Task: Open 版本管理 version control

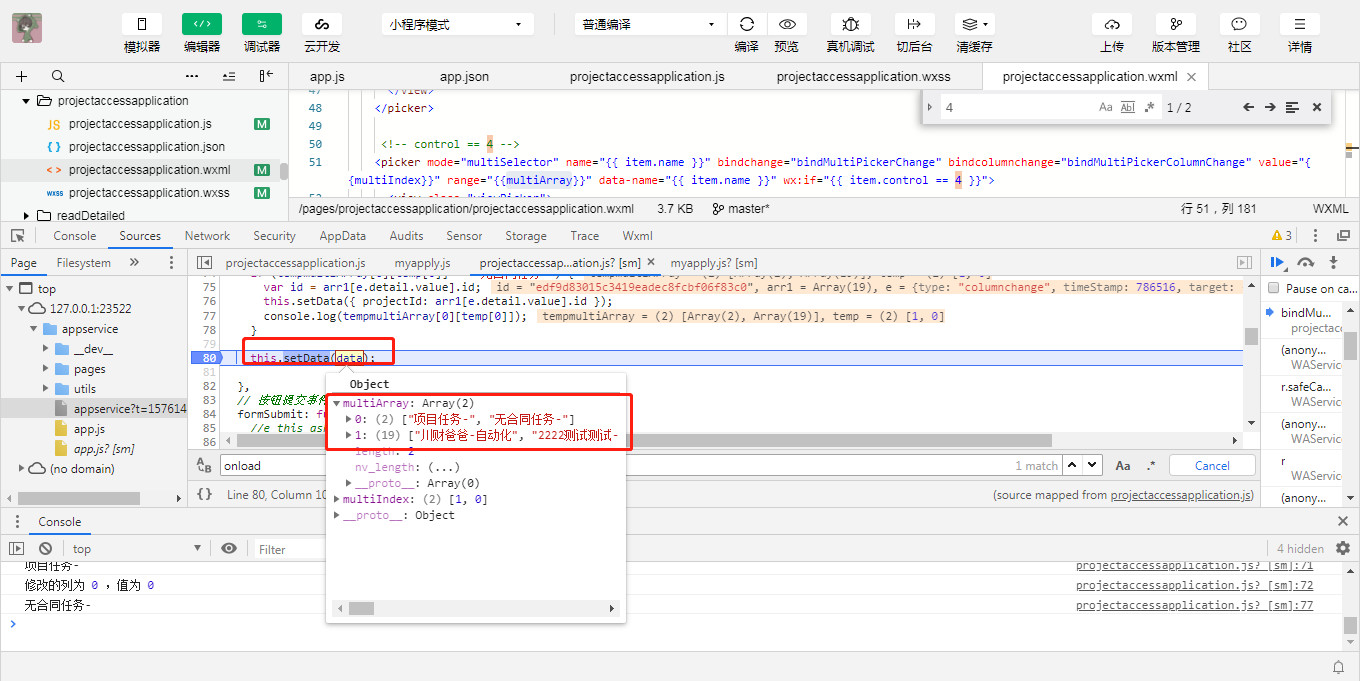Action: click(1175, 24)
